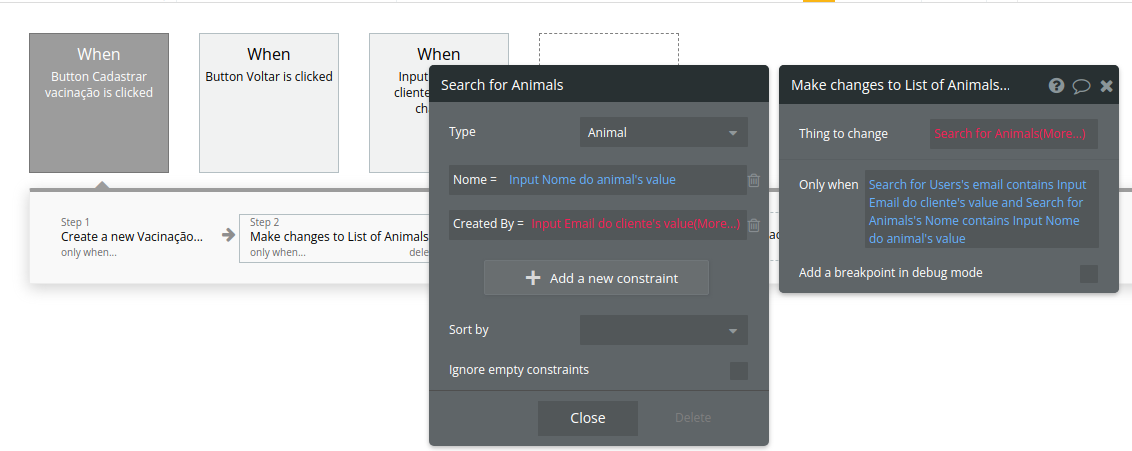The width and height of the screenshot is (1132, 451).
Task: Click Add a new constraint button
Action: (596, 278)
